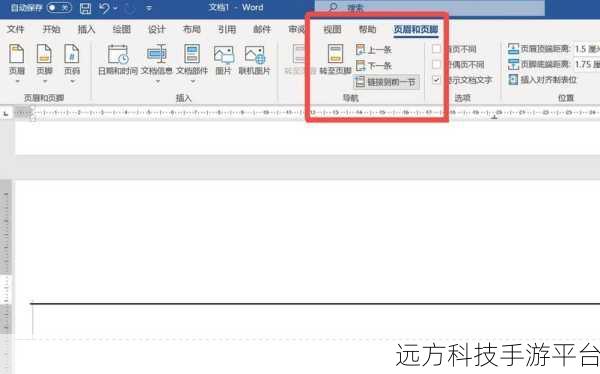Expand dropdown arrow under 文档部件
The width and height of the screenshot is (600, 374).
click(192, 81)
